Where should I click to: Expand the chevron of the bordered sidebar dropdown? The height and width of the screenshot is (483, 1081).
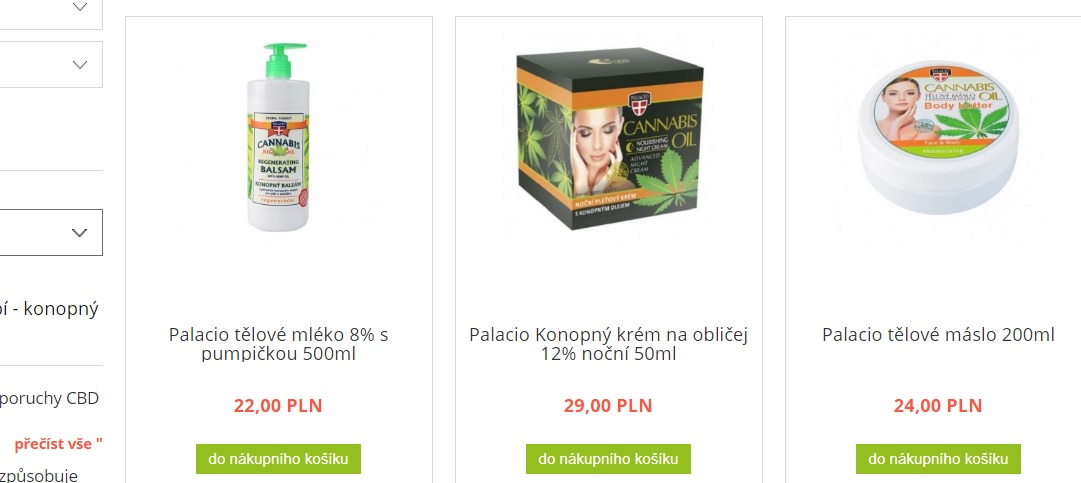[80, 232]
